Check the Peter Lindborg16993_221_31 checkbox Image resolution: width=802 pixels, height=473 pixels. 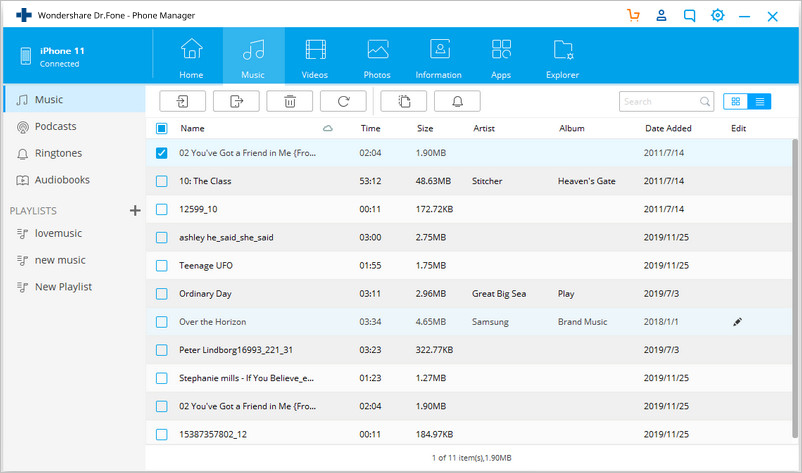162,350
